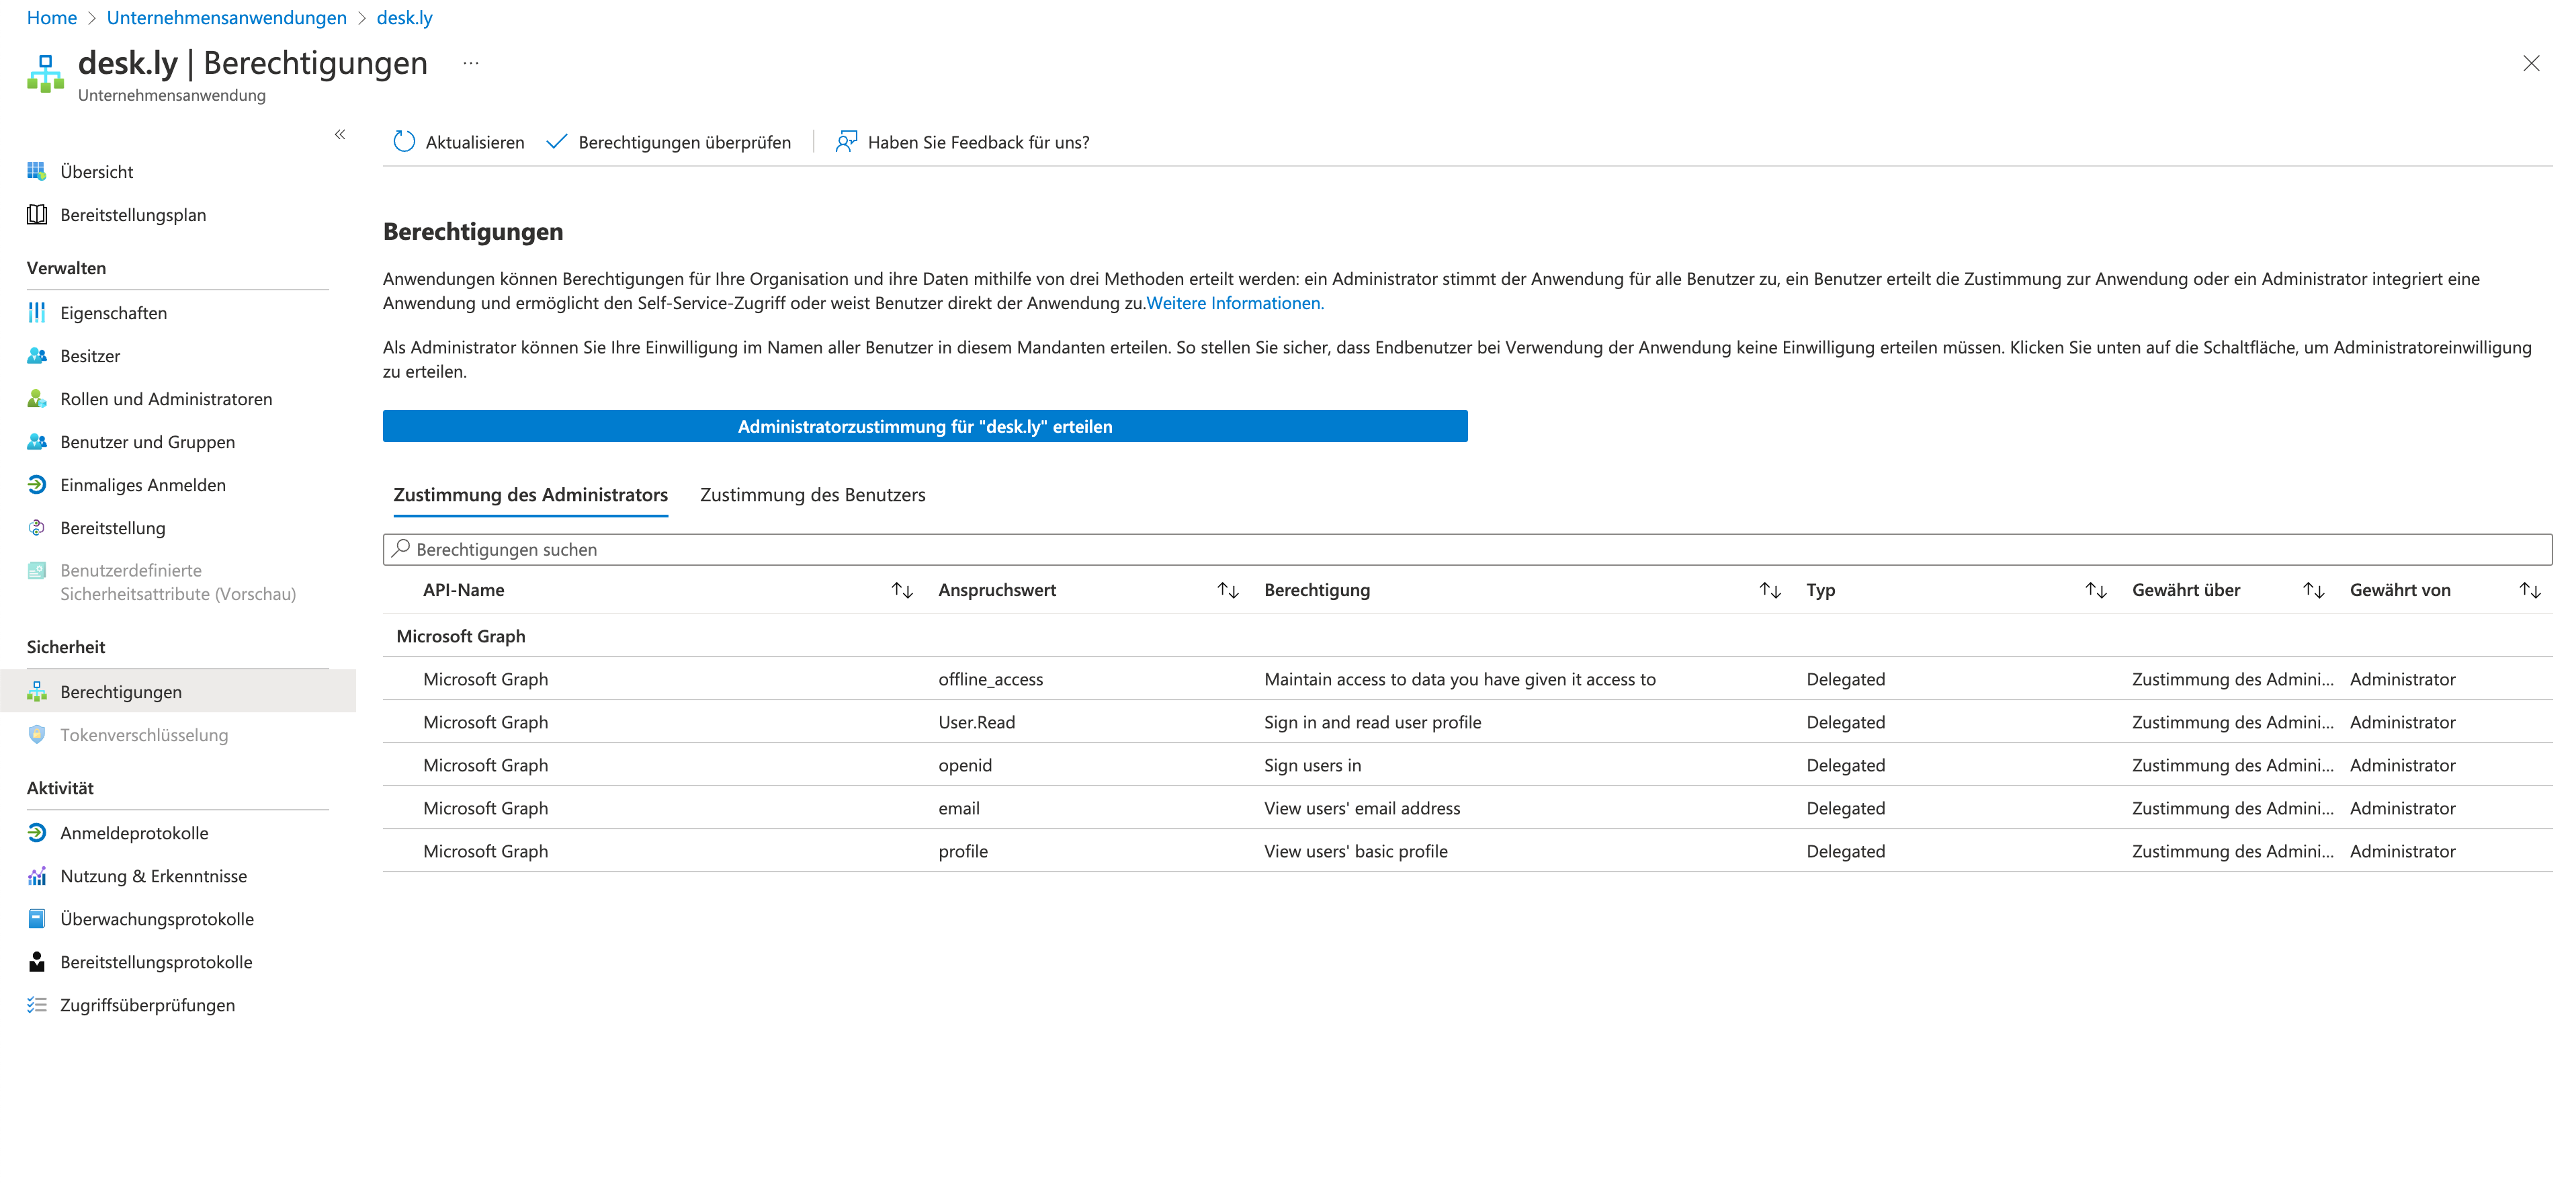Select Zustimmung des Administrators tab
2576x1184 pixels.
530,494
